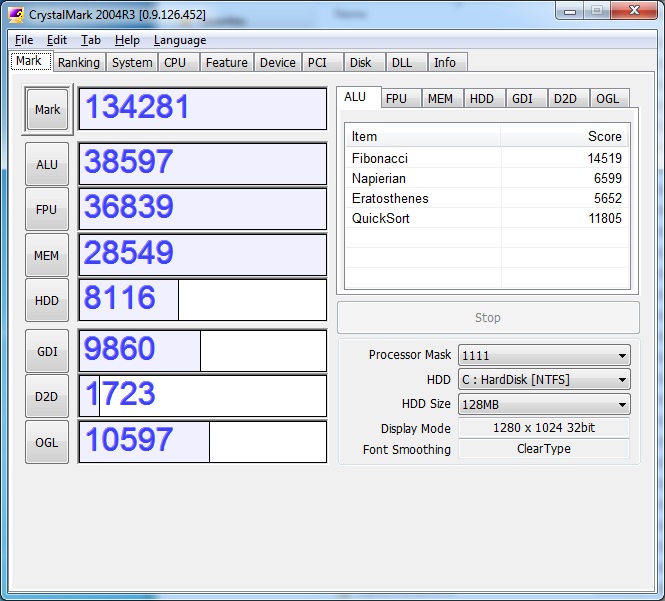
Task: Run the OGL benchmark button
Action: click(x=47, y=442)
